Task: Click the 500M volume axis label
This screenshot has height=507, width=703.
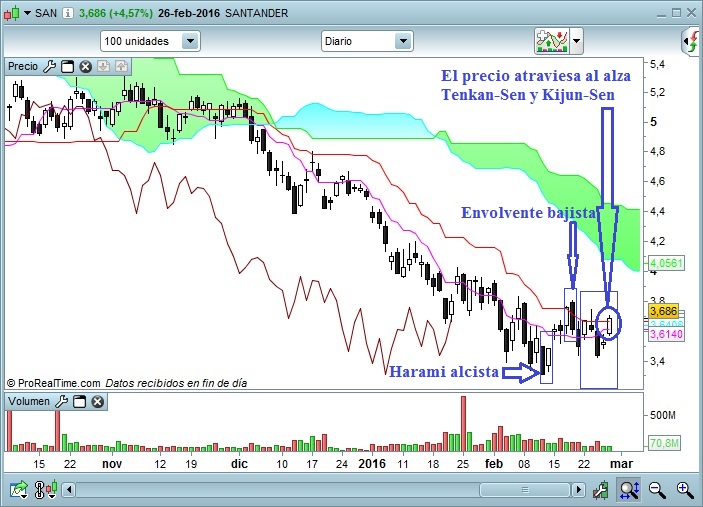Action: (663, 415)
